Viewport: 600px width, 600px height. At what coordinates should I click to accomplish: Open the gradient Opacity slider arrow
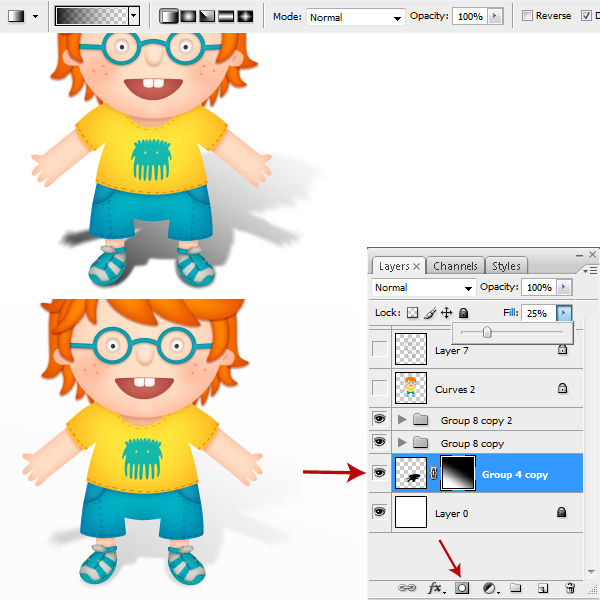(x=495, y=16)
